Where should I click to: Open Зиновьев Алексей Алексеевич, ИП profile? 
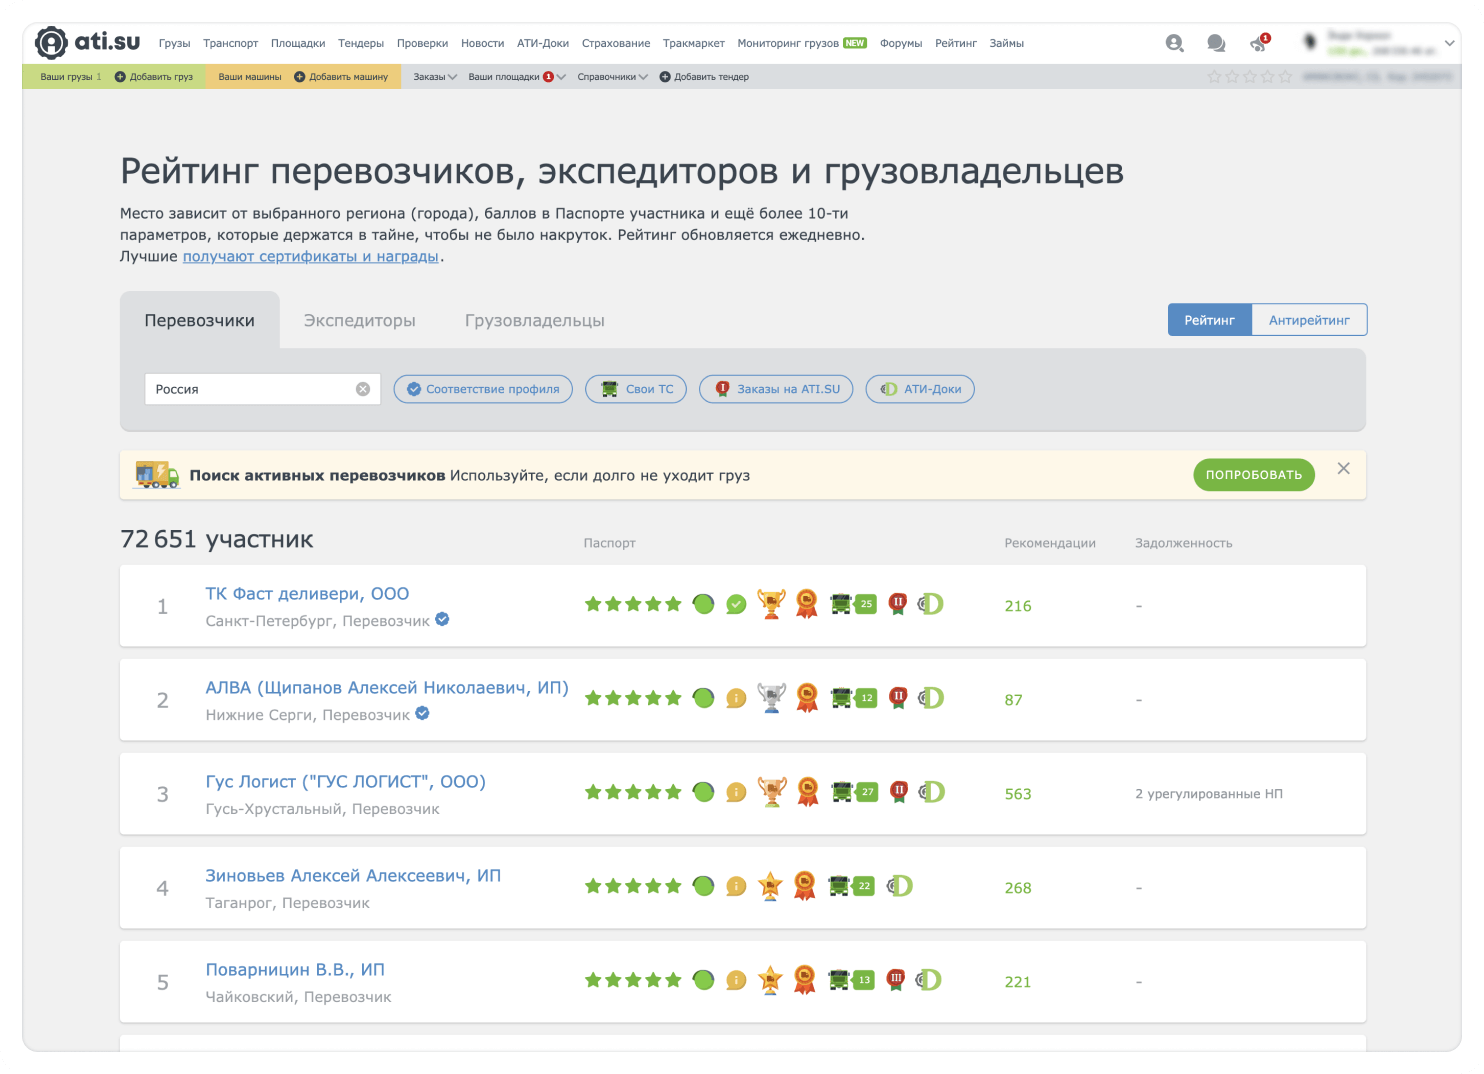(353, 875)
